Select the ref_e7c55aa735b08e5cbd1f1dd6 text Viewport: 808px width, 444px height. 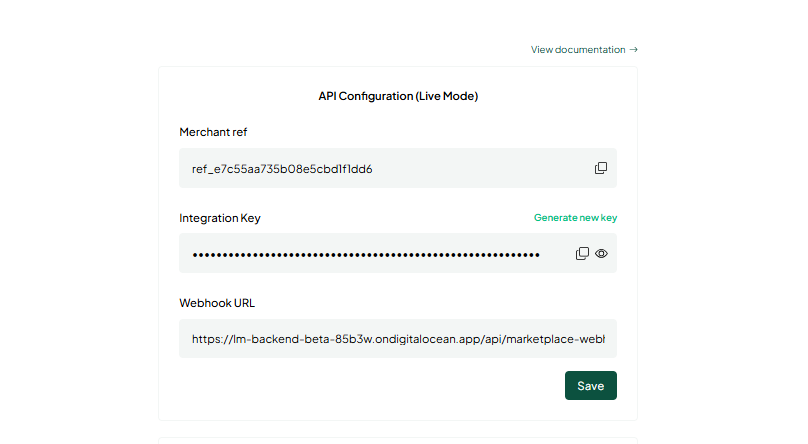(x=282, y=169)
